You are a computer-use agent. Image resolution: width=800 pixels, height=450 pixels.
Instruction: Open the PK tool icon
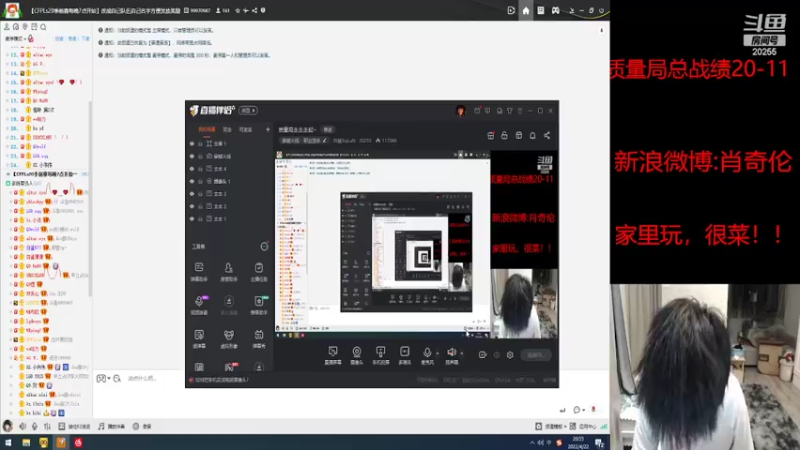[x=230, y=367]
